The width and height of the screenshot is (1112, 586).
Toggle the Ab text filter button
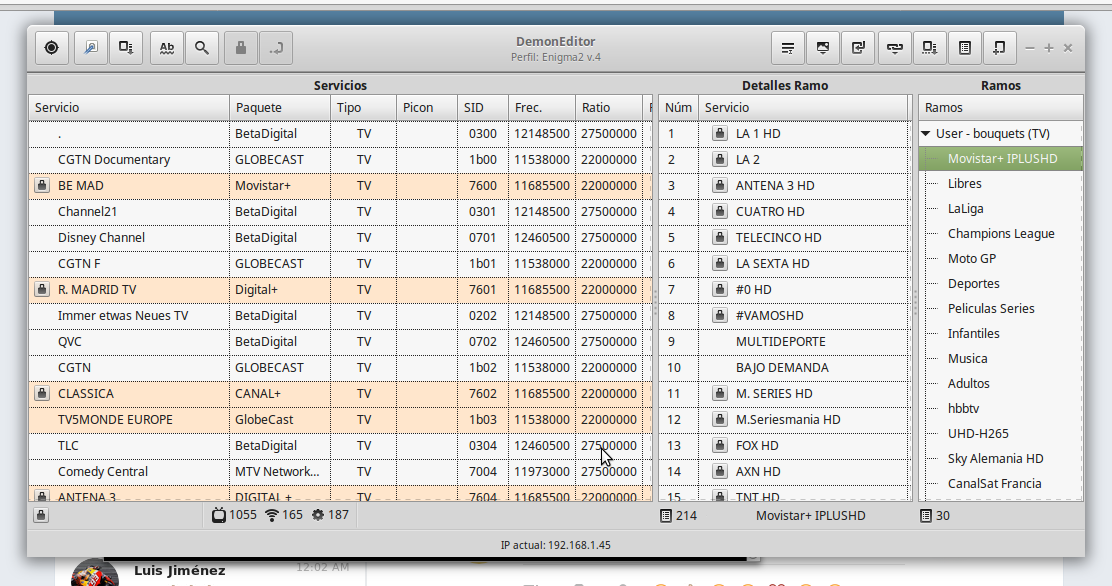click(x=167, y=48)
